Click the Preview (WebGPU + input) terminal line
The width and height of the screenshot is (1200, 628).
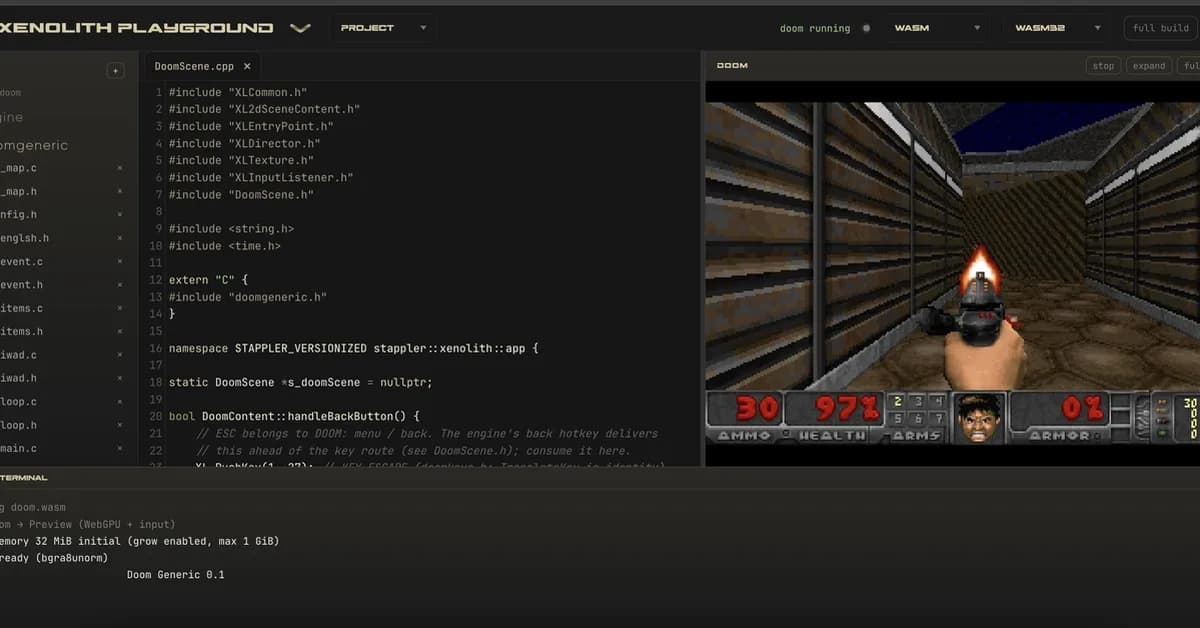coord(88,524)
